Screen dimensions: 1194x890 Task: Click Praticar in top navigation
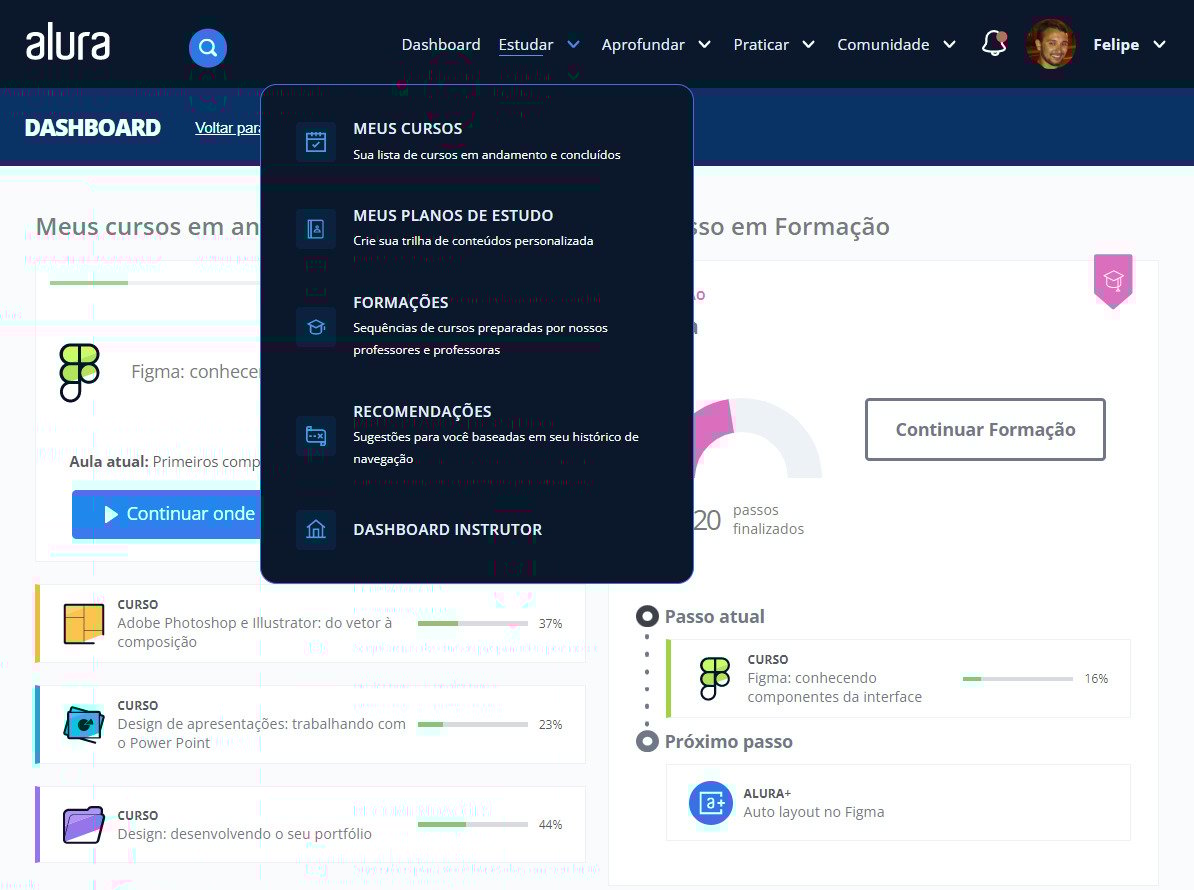point(761,45)
